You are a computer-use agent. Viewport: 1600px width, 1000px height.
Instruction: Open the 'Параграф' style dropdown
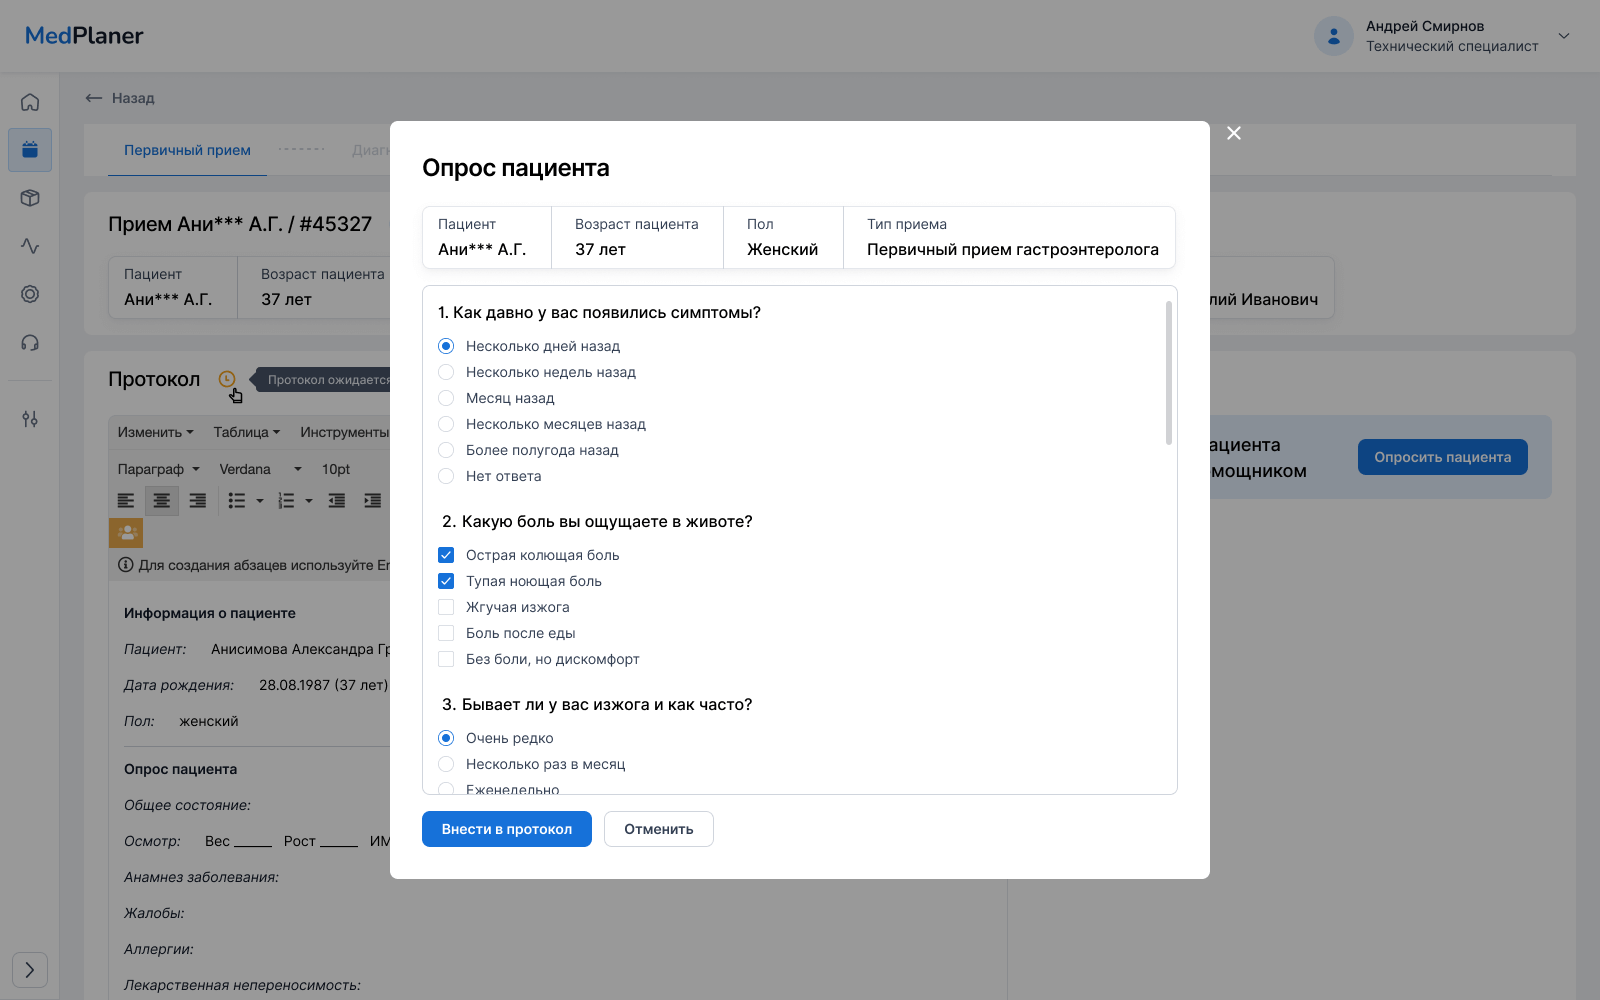[x=158, y=469]
